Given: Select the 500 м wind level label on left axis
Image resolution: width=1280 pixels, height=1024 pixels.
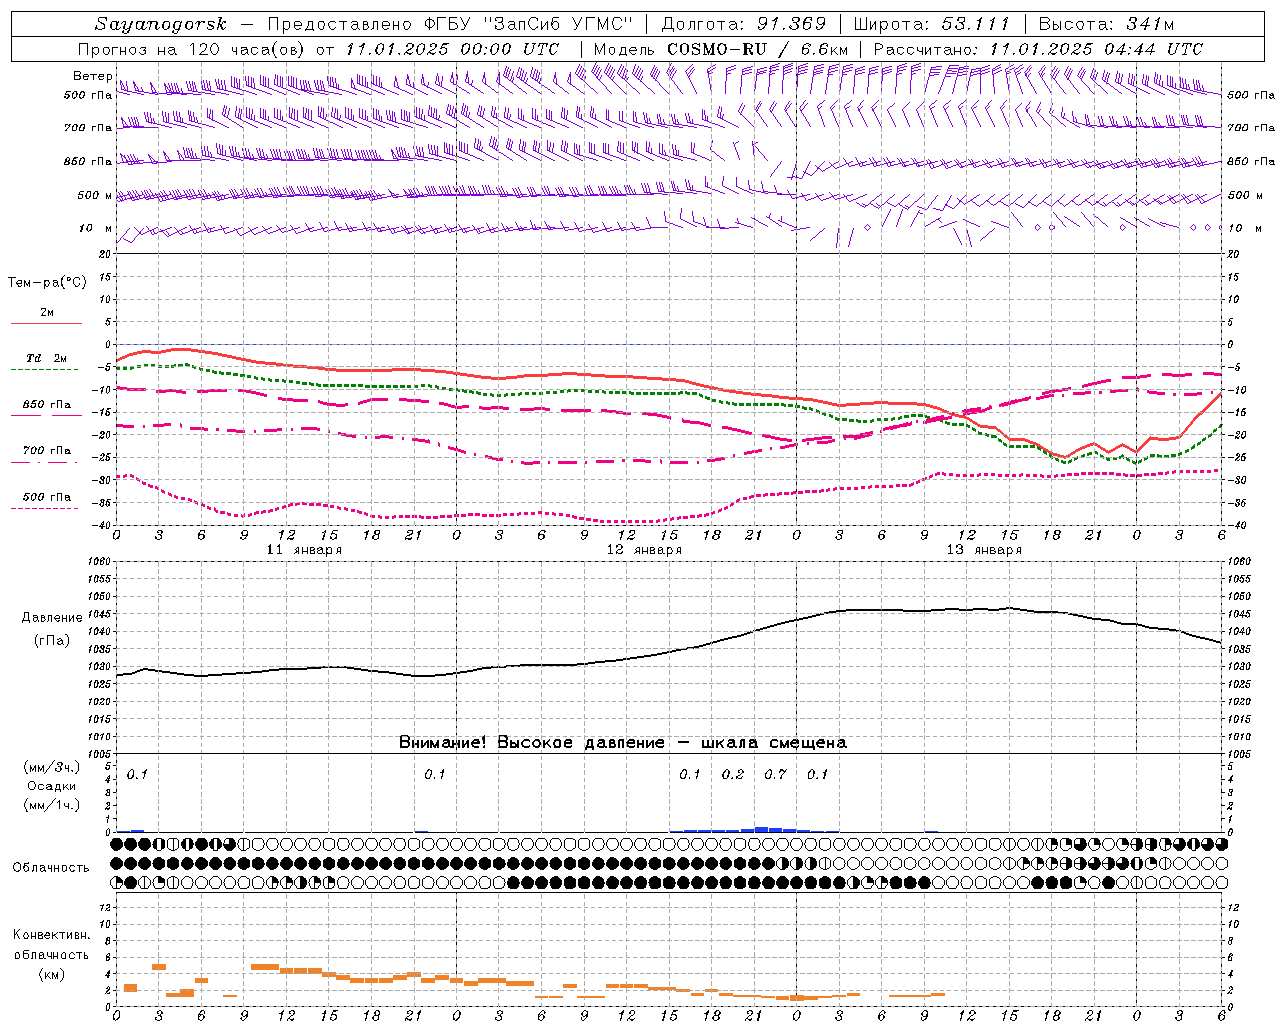Looking at the screenshot, I should coord(95,195).
